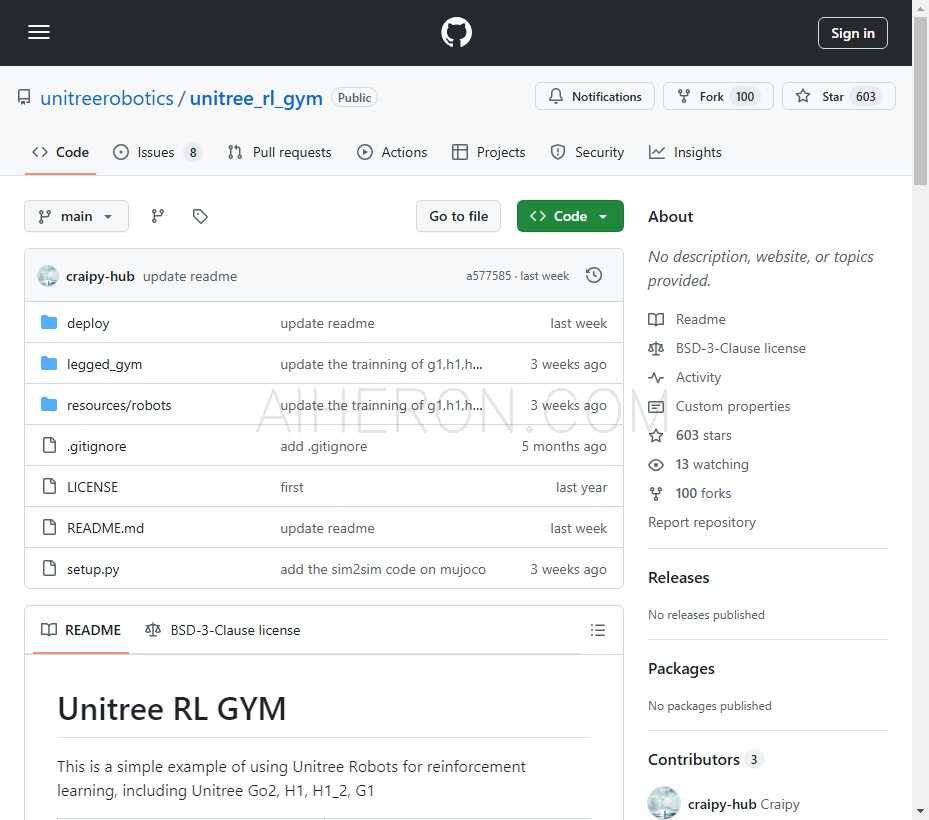Image resolution: width=929 pixels, height=820 pixels.
Task: Open the Packages heading link
Action: tap(681, 669)
